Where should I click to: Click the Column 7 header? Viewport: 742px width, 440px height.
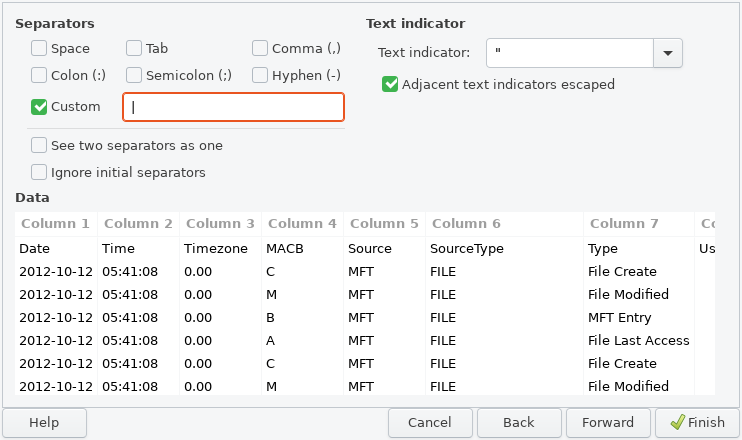pyautogui.click(x=625, y=223)
